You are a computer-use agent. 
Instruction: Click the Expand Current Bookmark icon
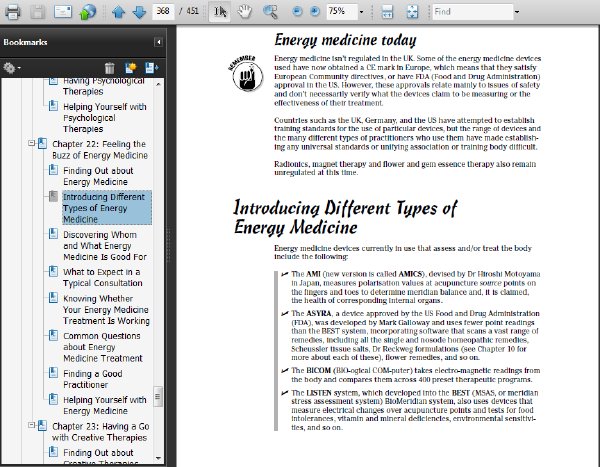click(152, 68)
